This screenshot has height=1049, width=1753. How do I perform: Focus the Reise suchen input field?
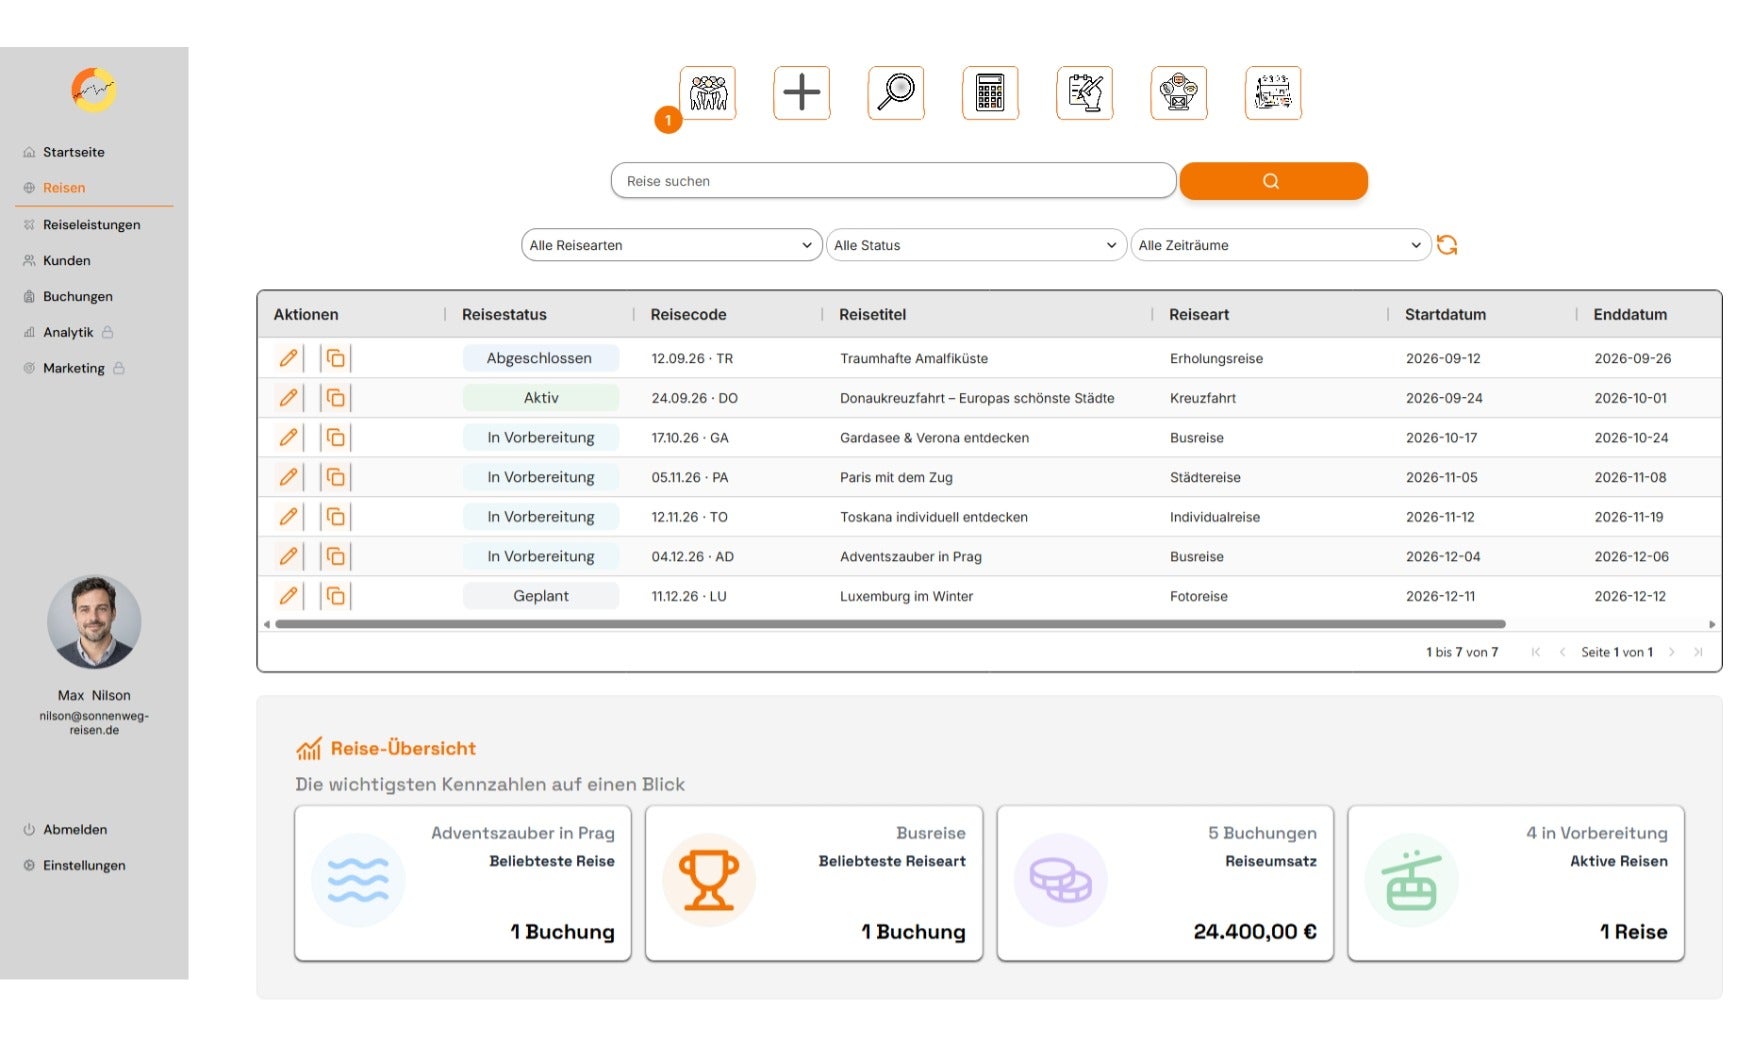(893, 181)
